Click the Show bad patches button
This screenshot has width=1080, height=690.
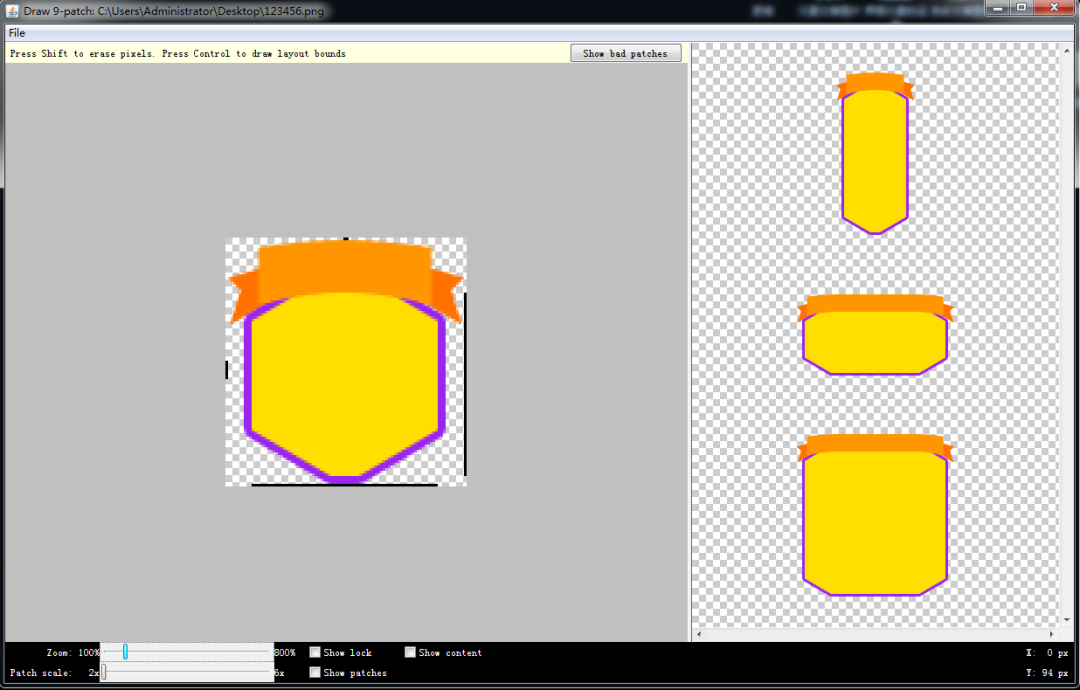(x=625, y=53)
